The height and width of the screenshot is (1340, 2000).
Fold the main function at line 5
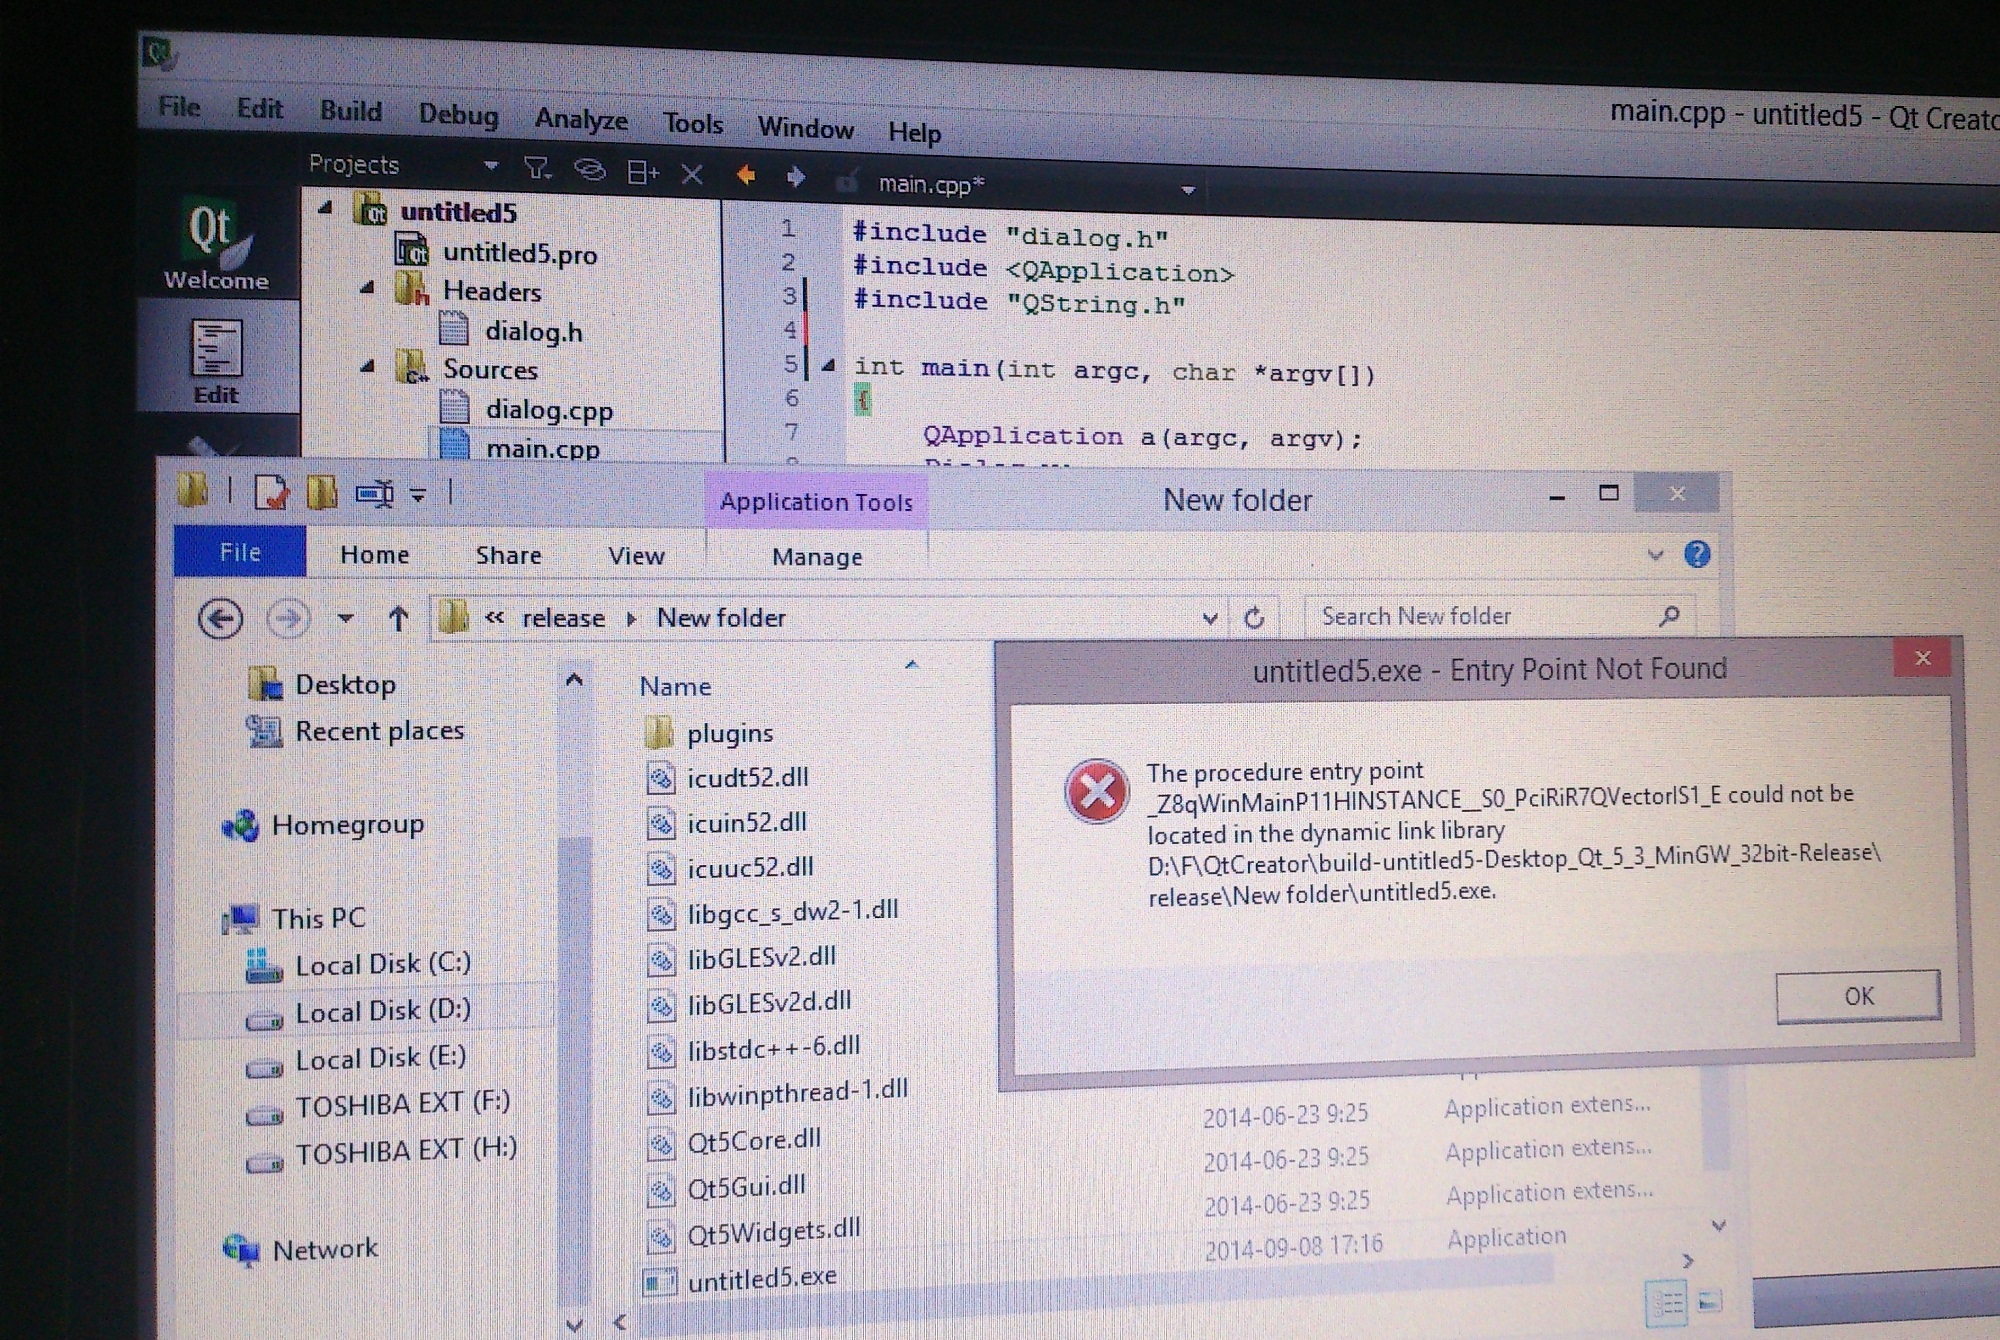(x=828, y=366)
